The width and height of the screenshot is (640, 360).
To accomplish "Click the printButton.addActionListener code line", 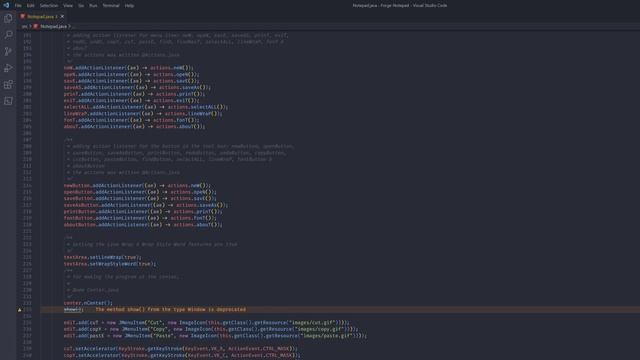I will (x=143, y=211).
